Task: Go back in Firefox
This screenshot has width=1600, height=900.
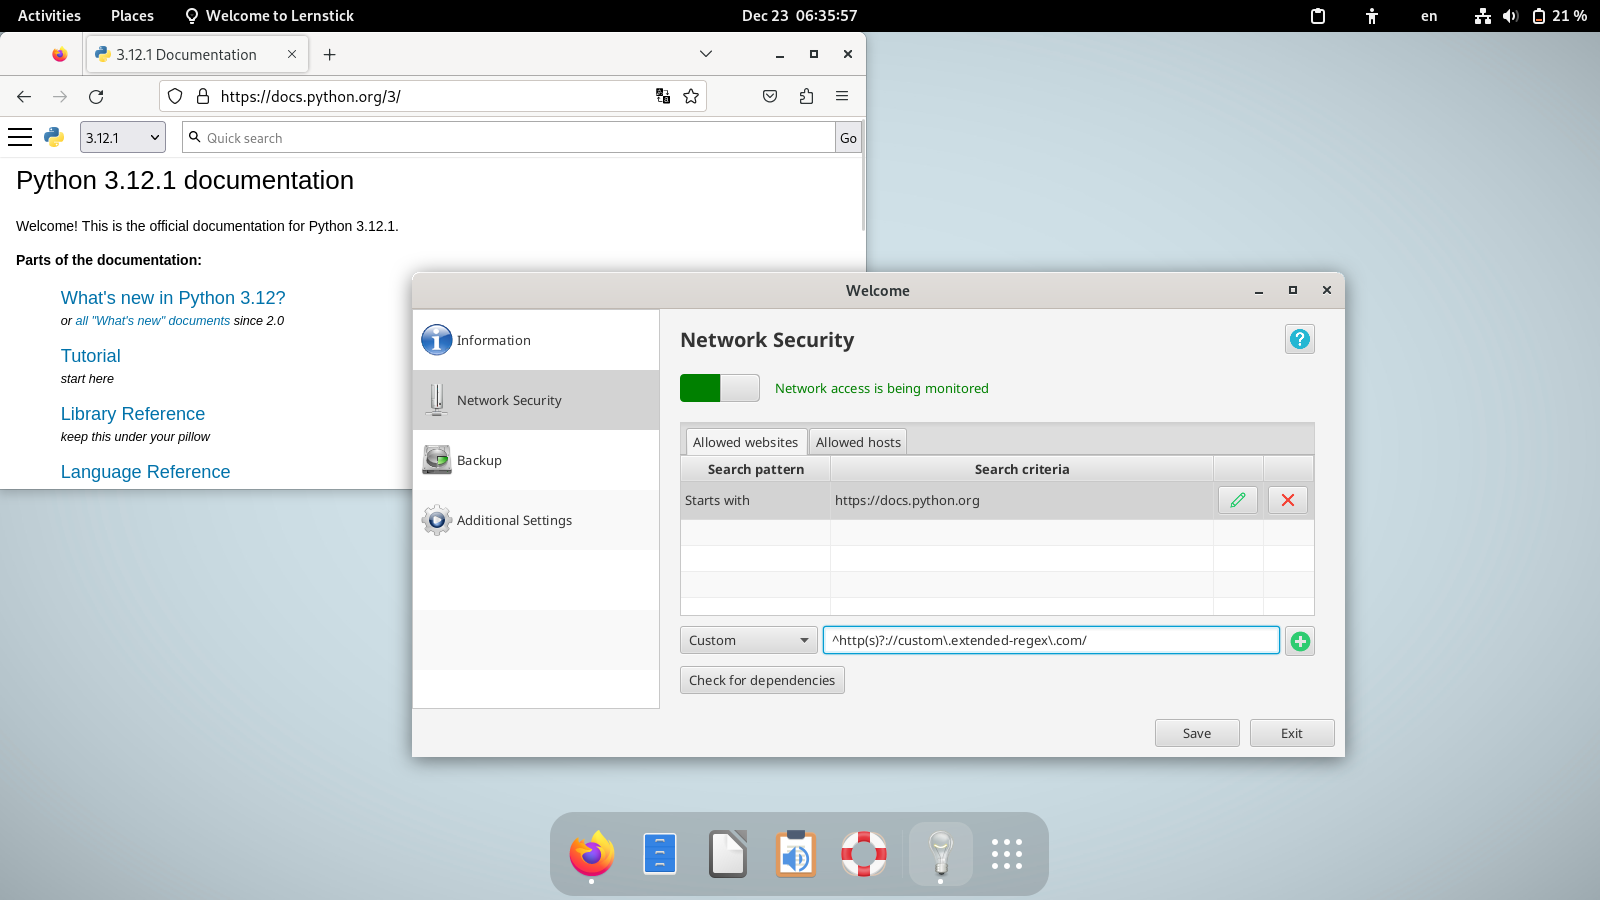Action: coord(24,96)
